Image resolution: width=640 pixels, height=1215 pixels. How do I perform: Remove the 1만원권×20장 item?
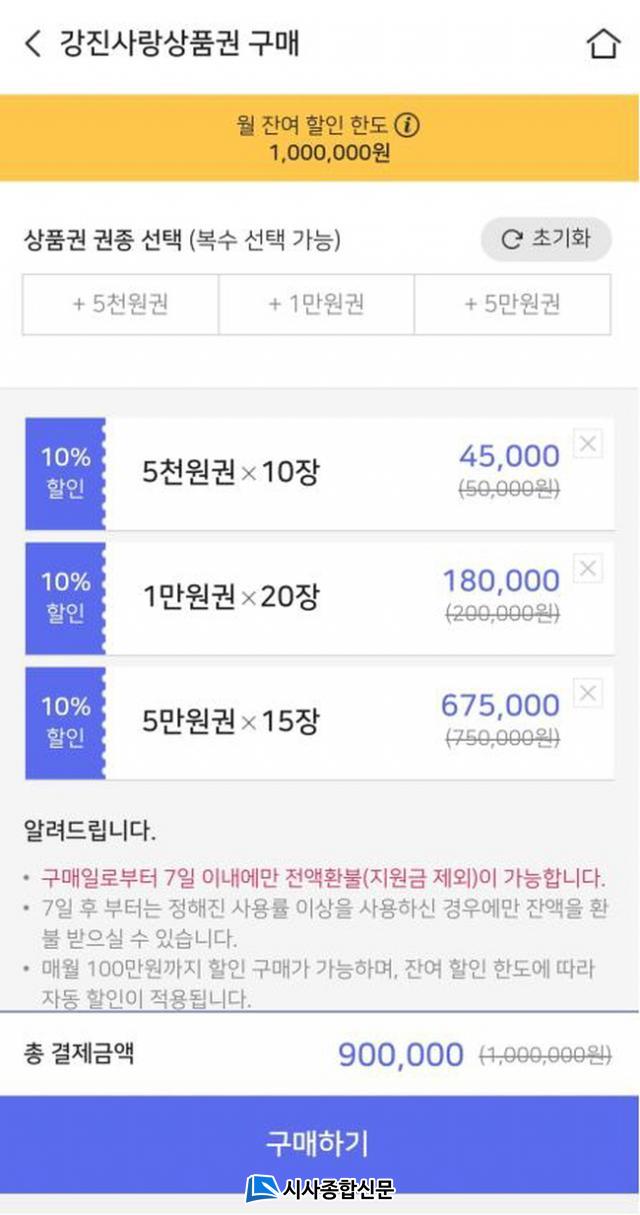coord(588,569)
